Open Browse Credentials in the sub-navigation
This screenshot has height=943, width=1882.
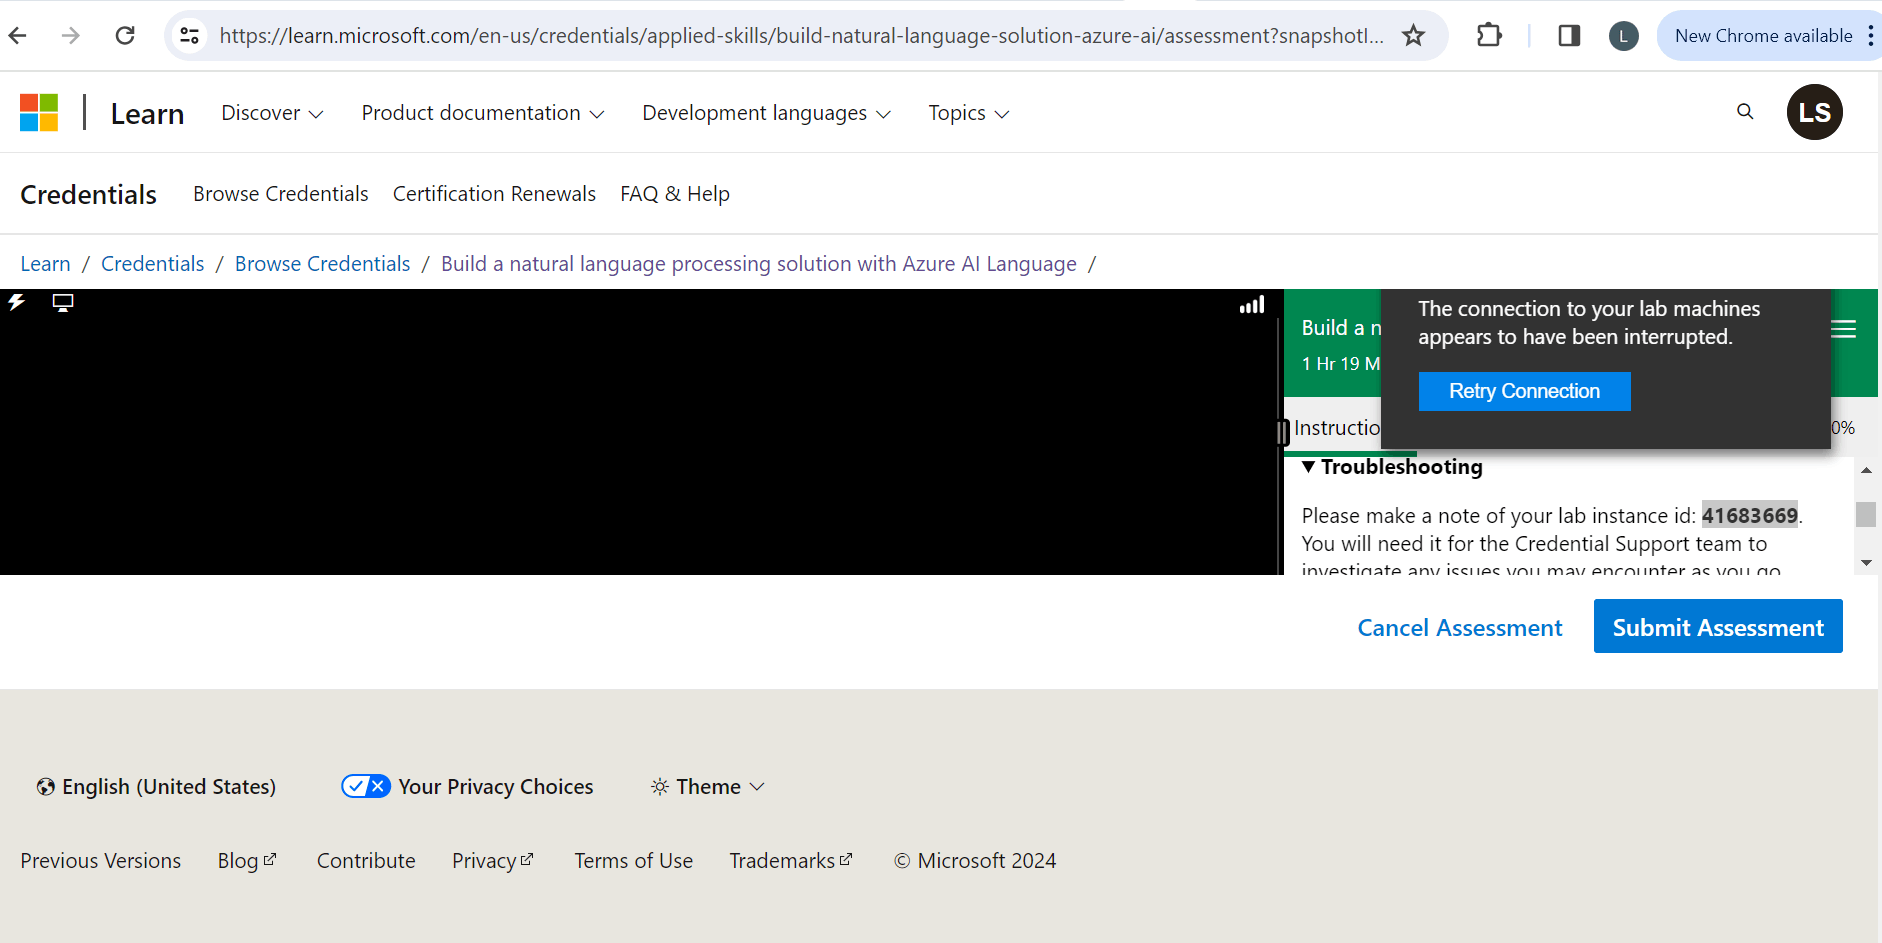tap(281, 194)
